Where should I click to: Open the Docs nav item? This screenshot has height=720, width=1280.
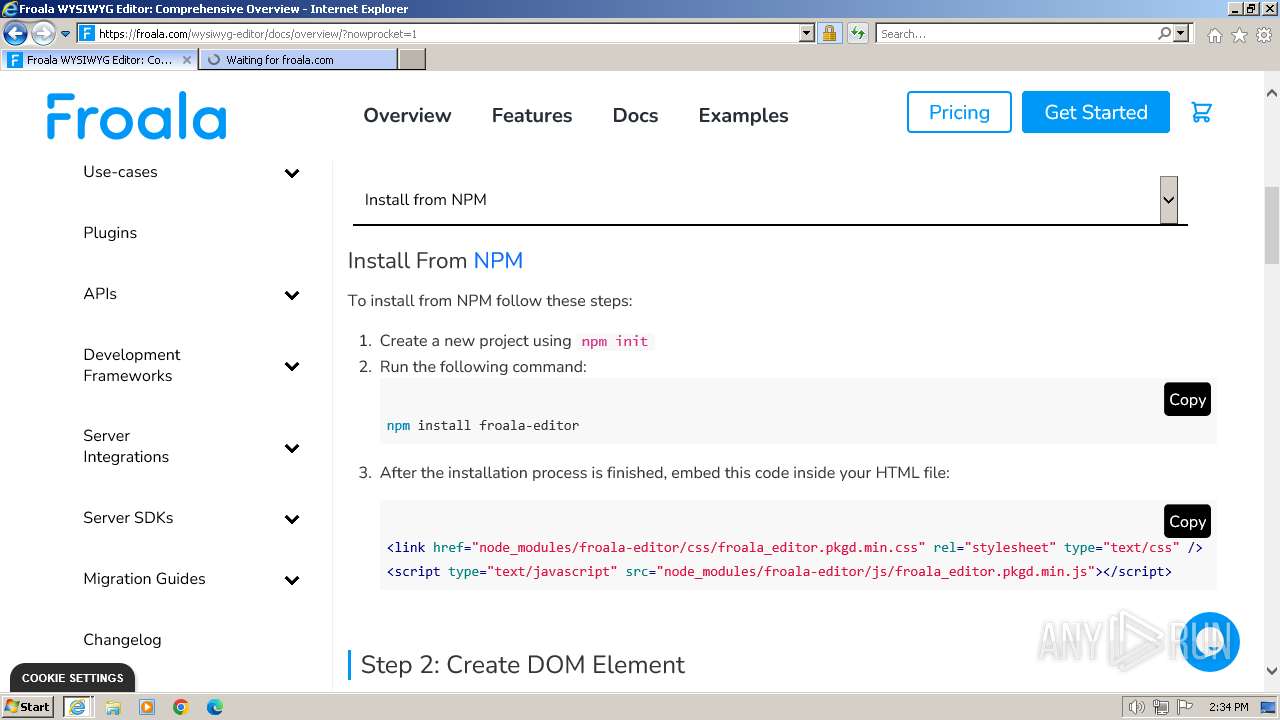pyautogui.click(x=635, y=115)
